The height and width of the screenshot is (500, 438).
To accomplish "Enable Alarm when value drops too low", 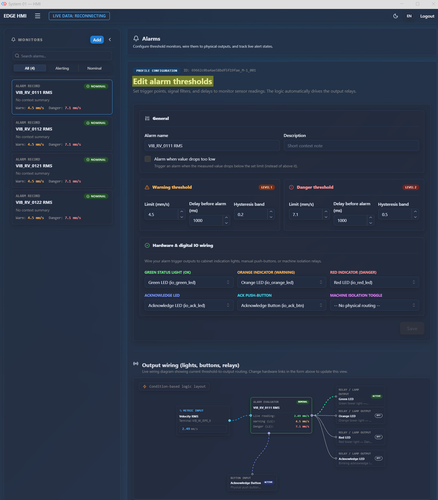I will pyautogui.click(x=148, y=159).
